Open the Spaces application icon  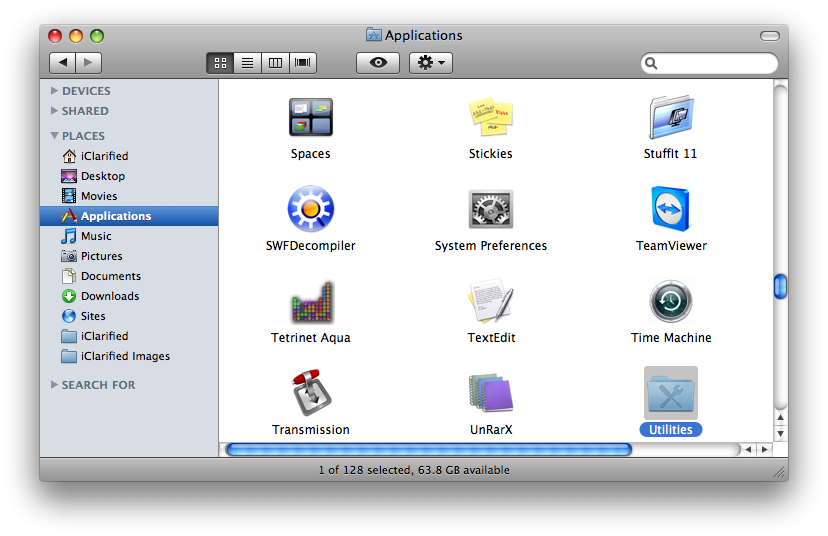click(x=310, y=118)
